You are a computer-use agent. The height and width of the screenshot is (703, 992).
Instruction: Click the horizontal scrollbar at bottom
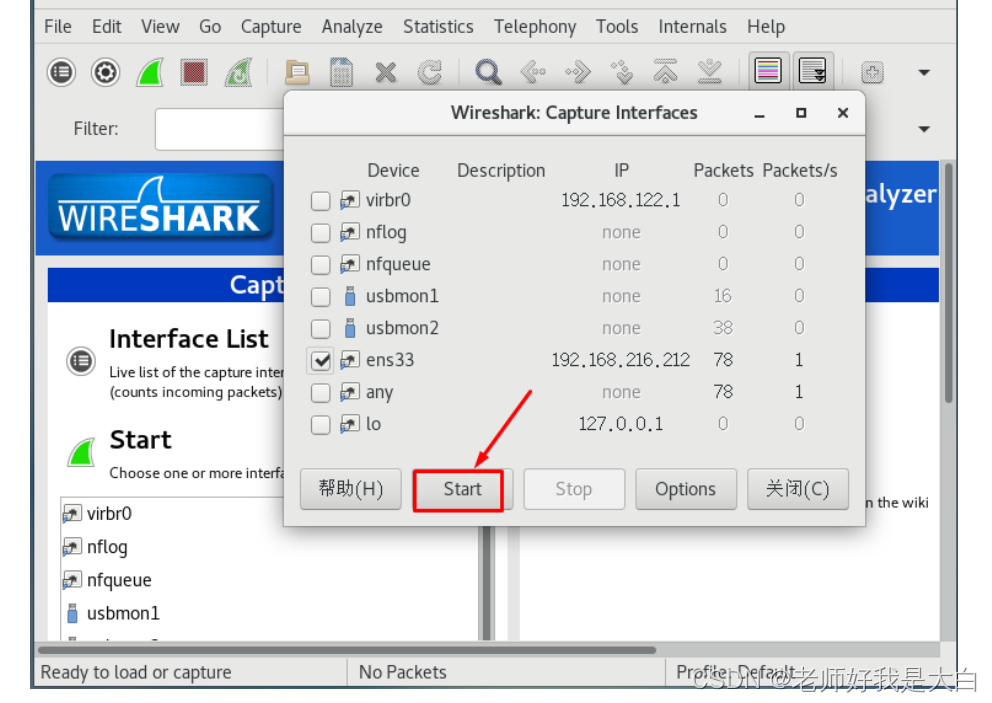347,650
